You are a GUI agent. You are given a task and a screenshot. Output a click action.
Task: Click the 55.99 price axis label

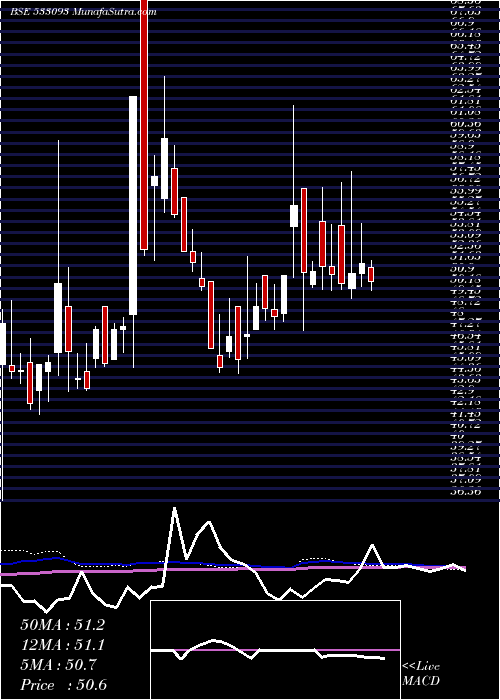[x=465, y=191]
